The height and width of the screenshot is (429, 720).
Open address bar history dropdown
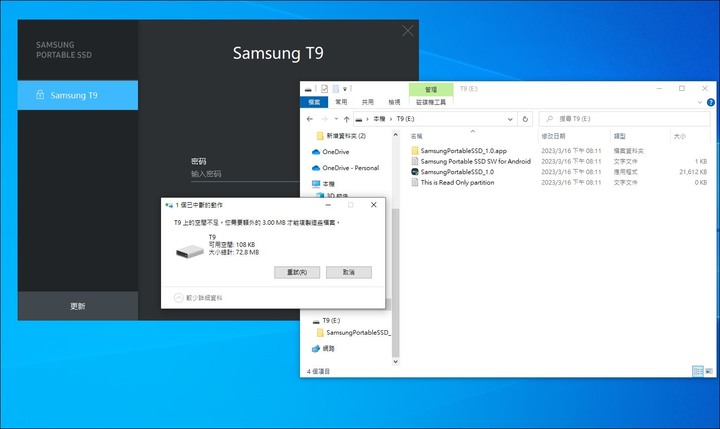[x=510, y=119]
